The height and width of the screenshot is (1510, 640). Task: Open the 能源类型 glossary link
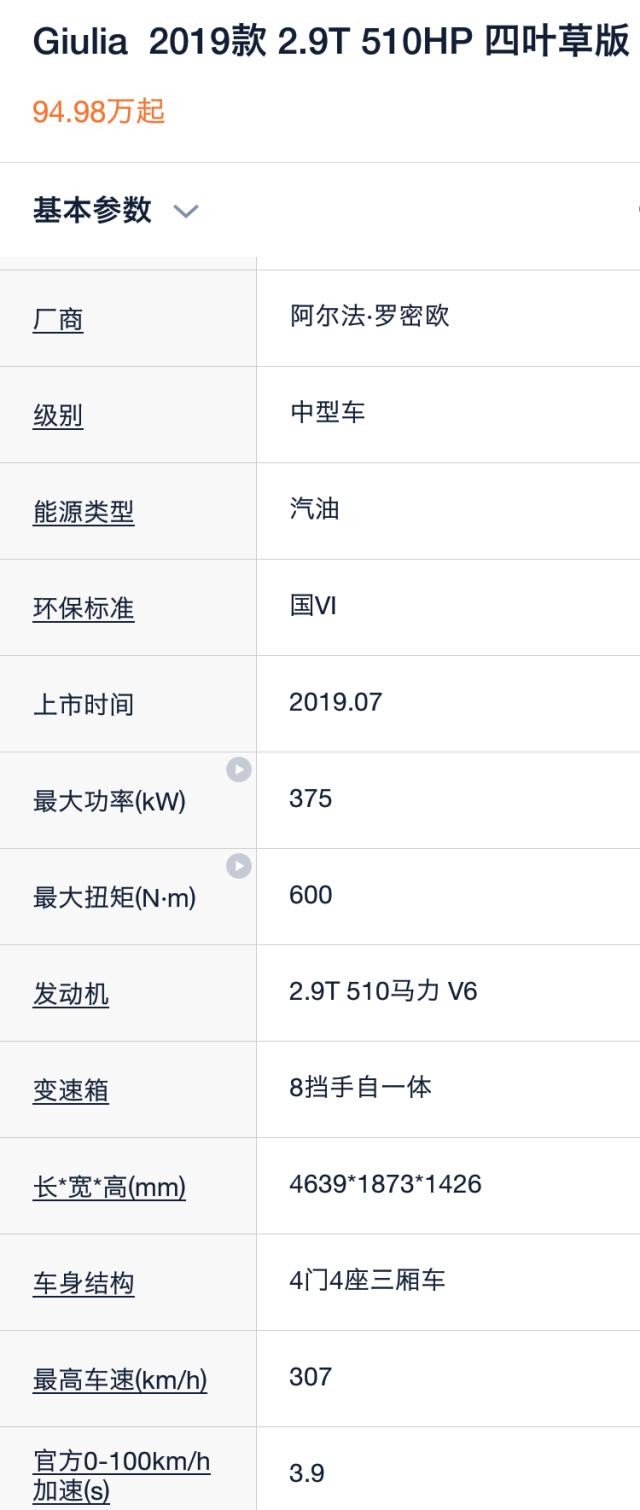tap(83, 512)
